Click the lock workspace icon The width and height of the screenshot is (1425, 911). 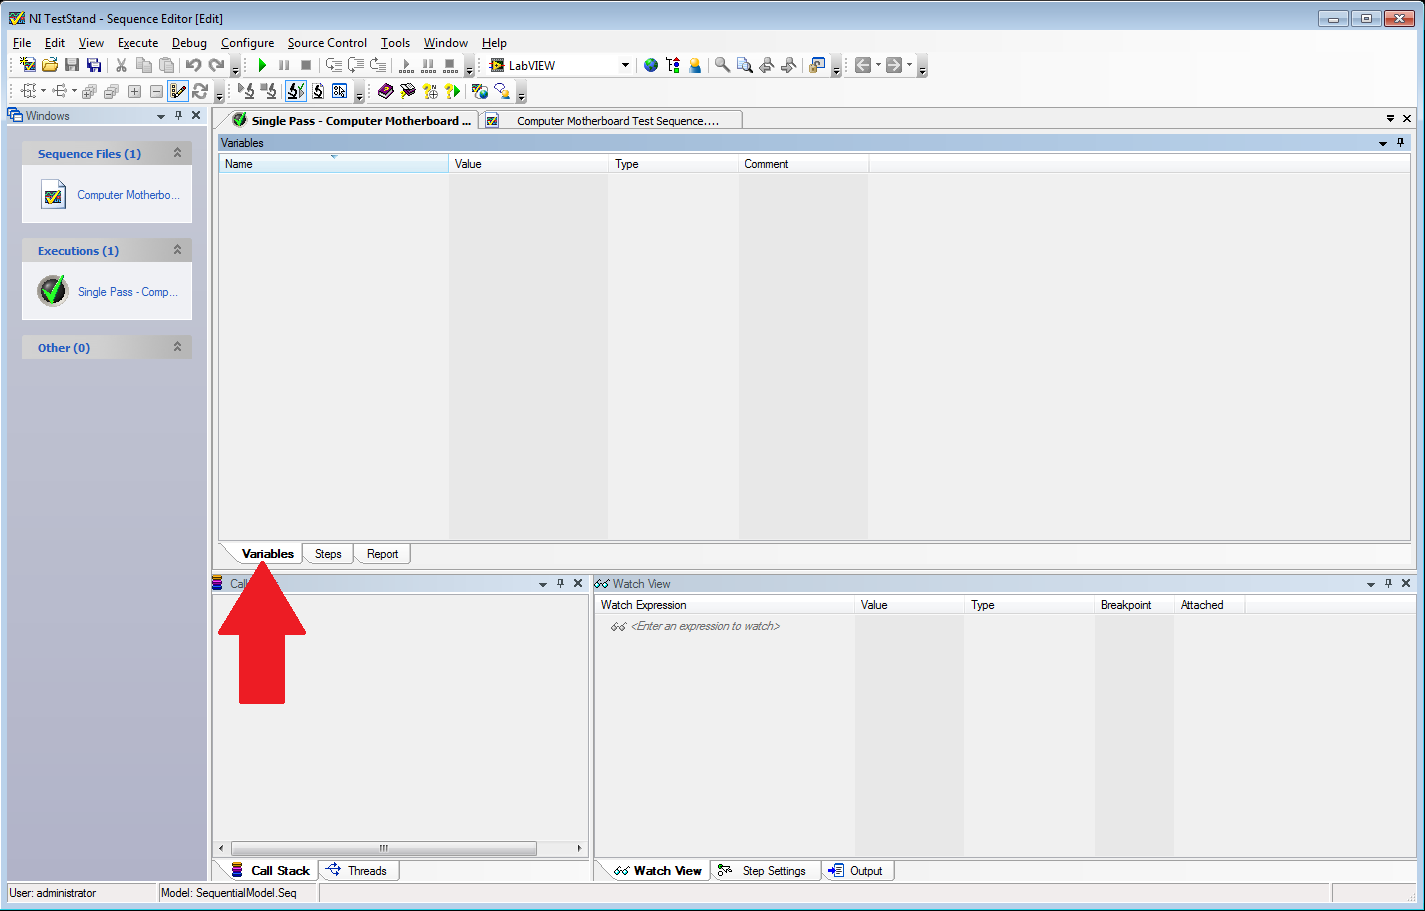[817, 65]
